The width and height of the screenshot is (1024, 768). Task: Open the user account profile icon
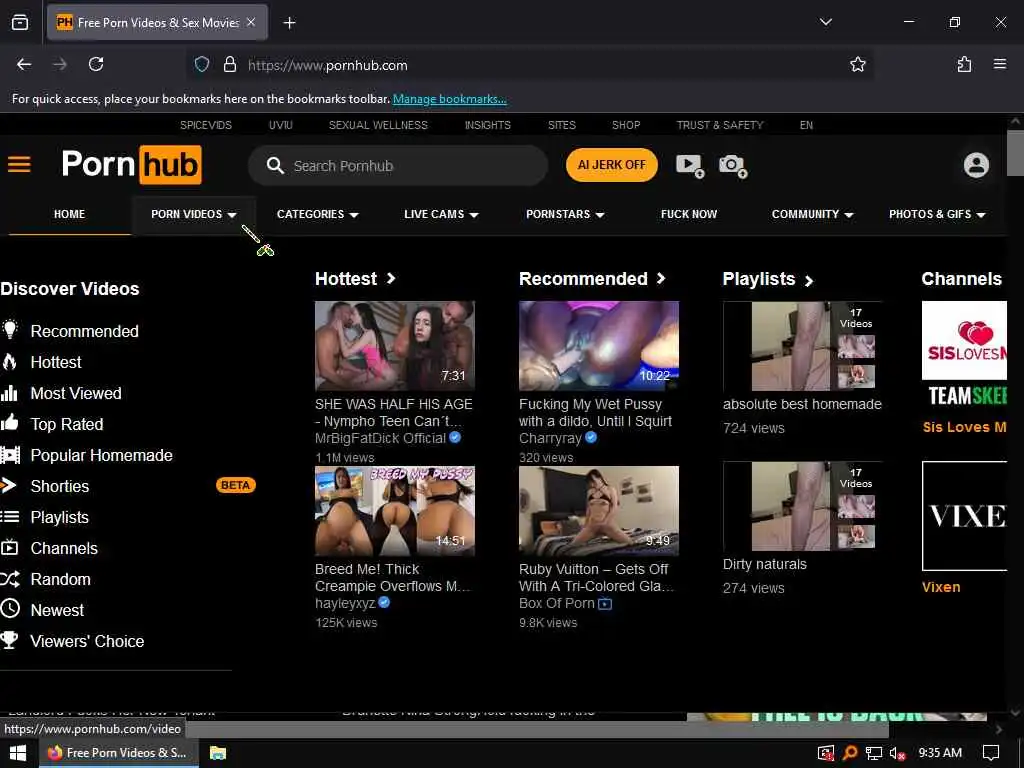(x=976, y=165)
